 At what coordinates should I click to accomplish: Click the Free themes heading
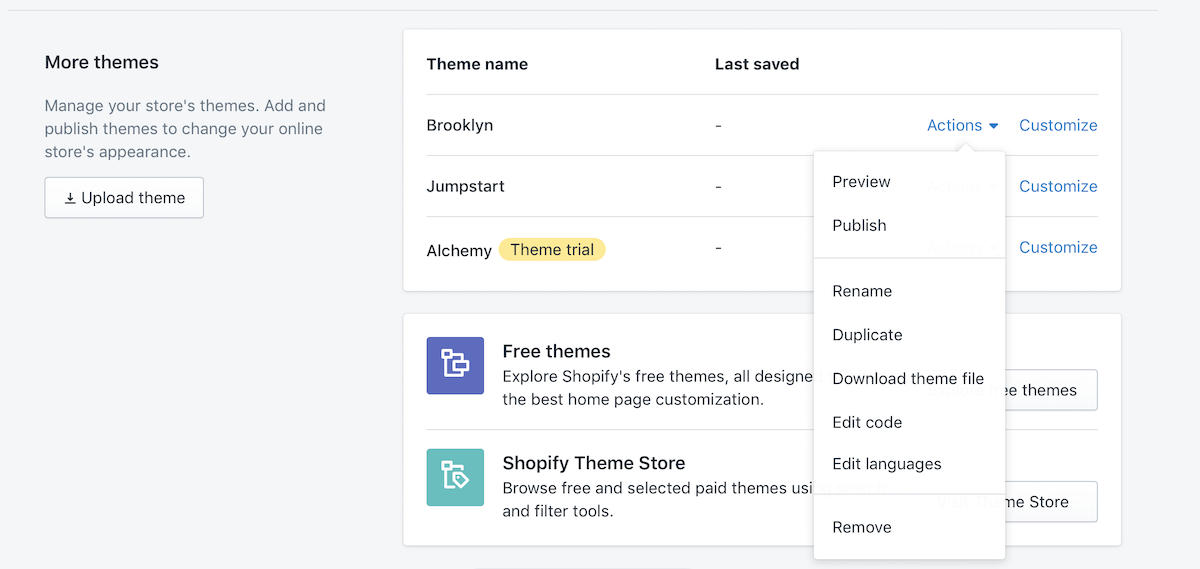click(557, 351)
